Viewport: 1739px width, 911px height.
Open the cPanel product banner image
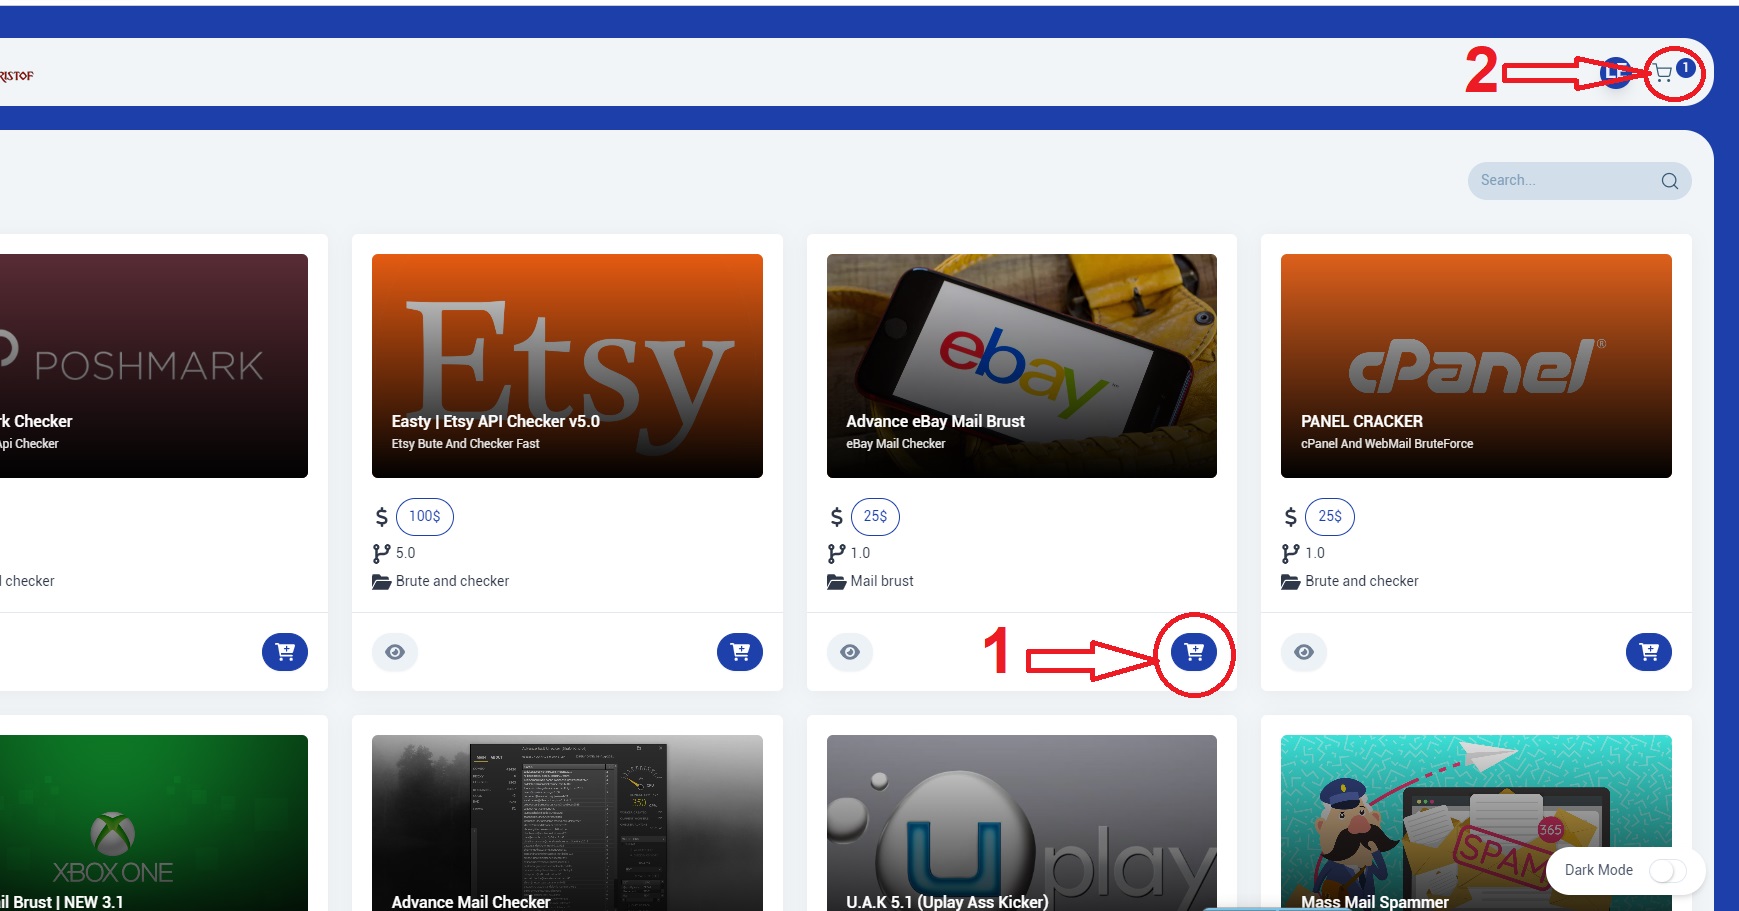tap(1476, 365)
